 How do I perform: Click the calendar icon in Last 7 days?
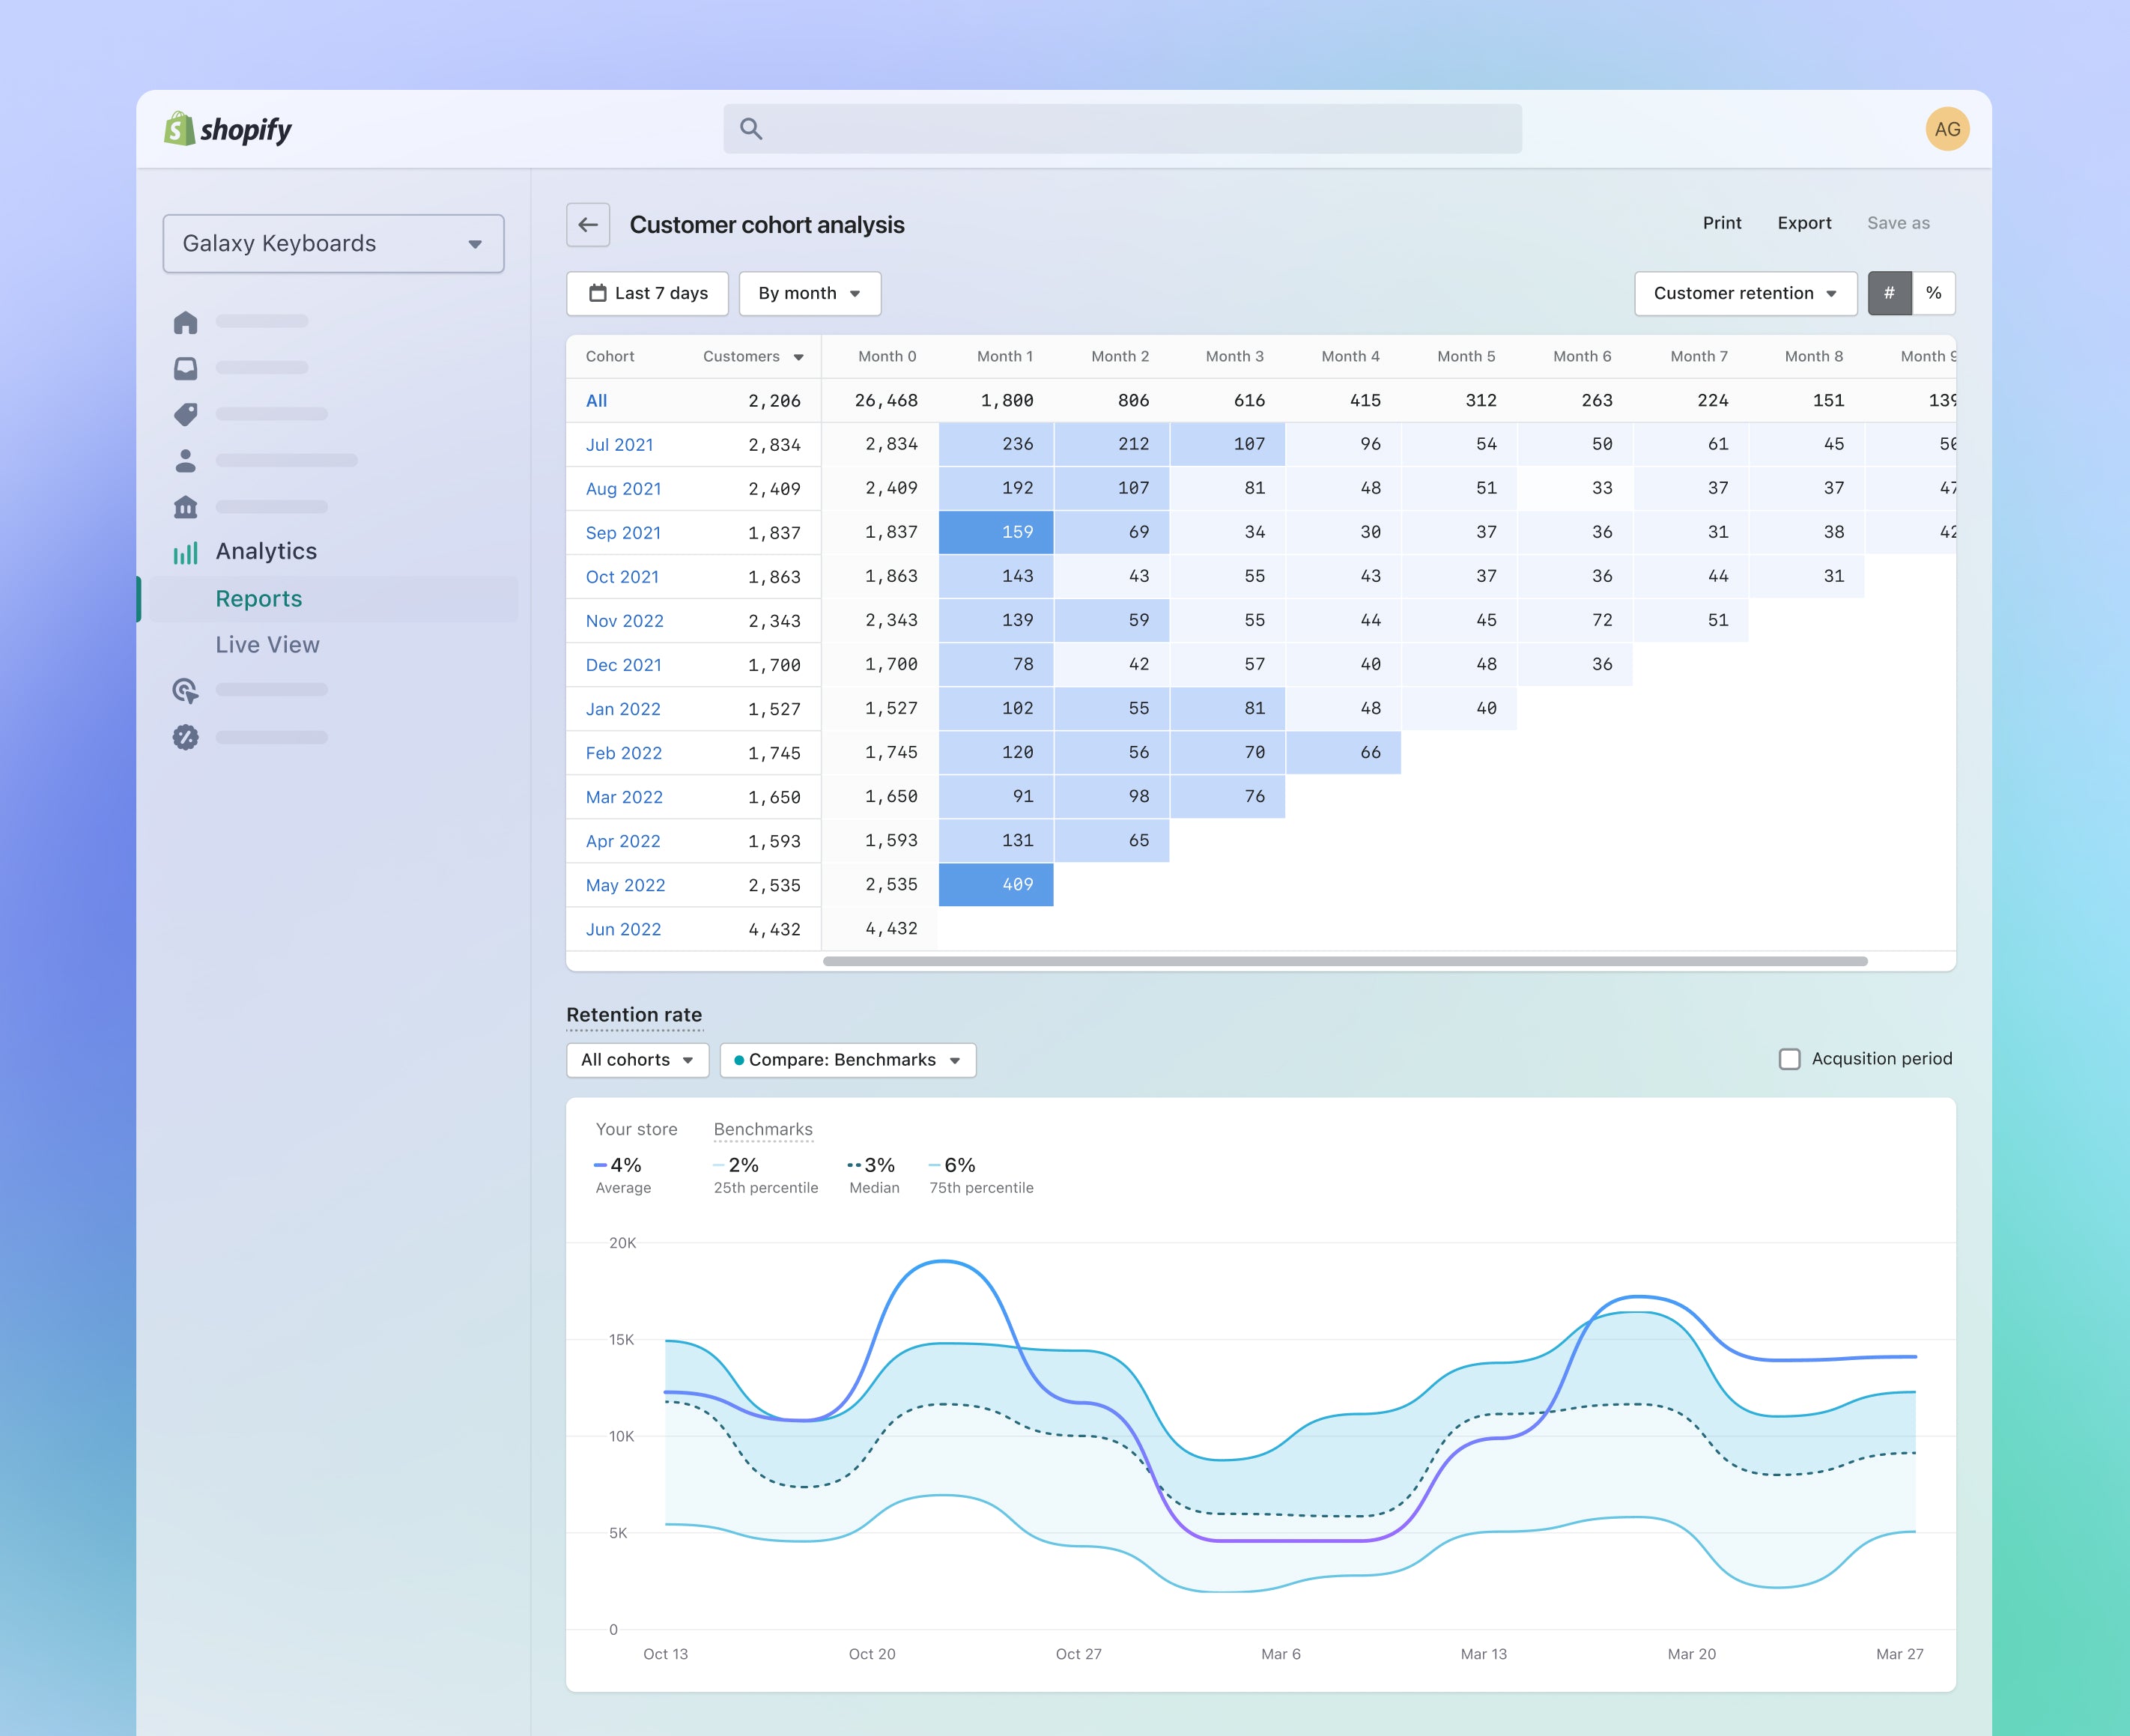tap(598, 293)
